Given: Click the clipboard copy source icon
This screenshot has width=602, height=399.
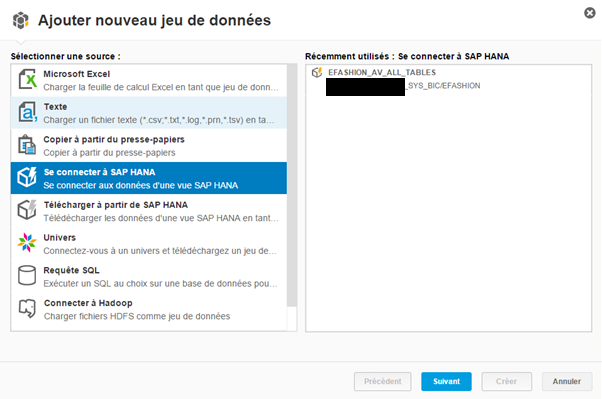Looking at the screenshot, I should (27, 145).
